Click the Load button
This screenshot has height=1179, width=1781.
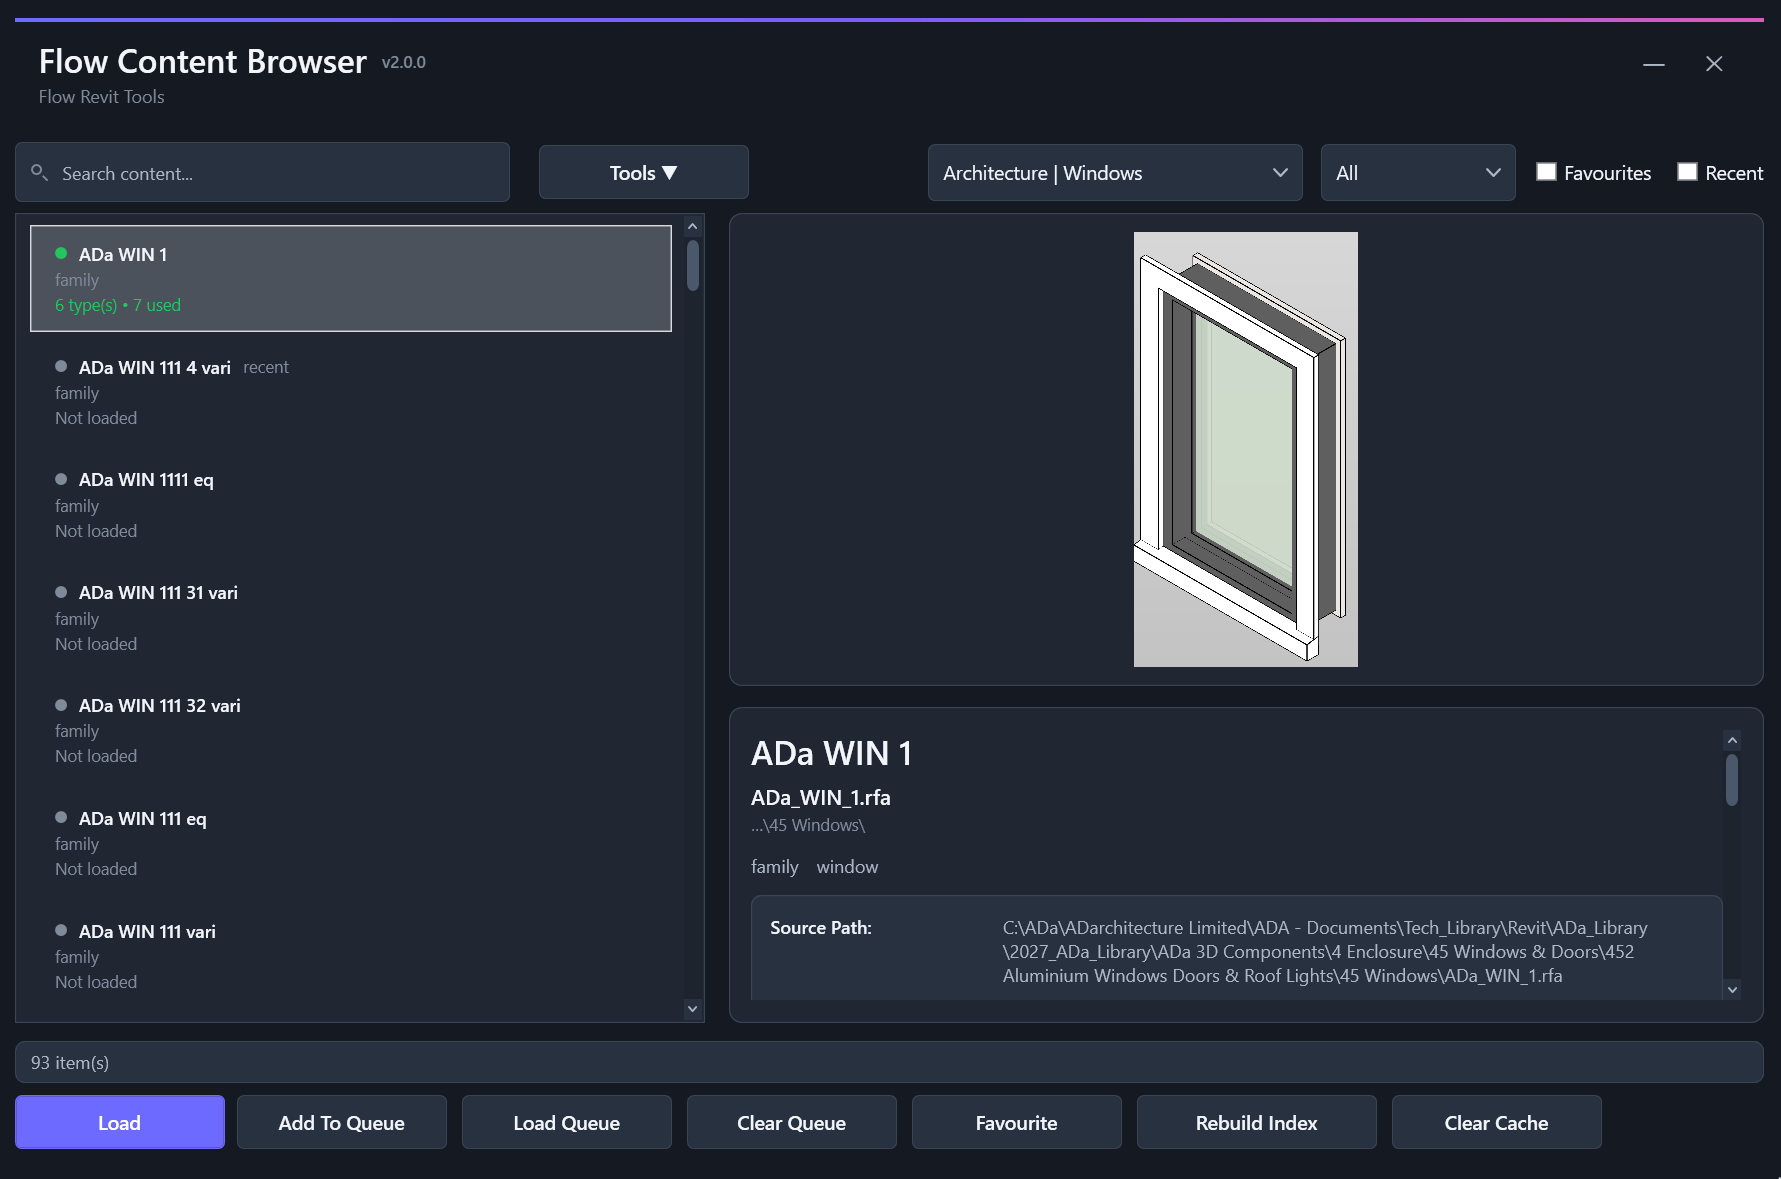120,1122
